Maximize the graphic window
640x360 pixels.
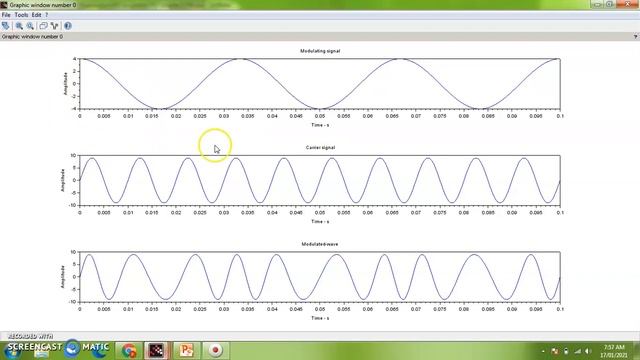pos(609,4)
